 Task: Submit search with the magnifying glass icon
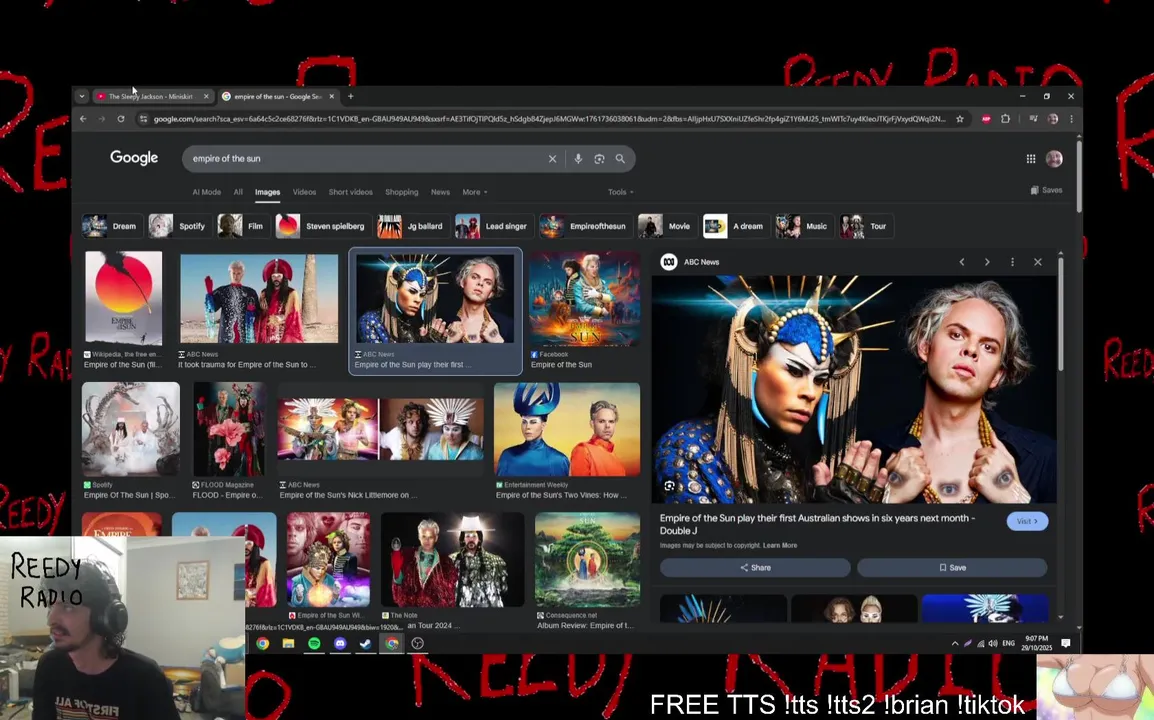620,158
